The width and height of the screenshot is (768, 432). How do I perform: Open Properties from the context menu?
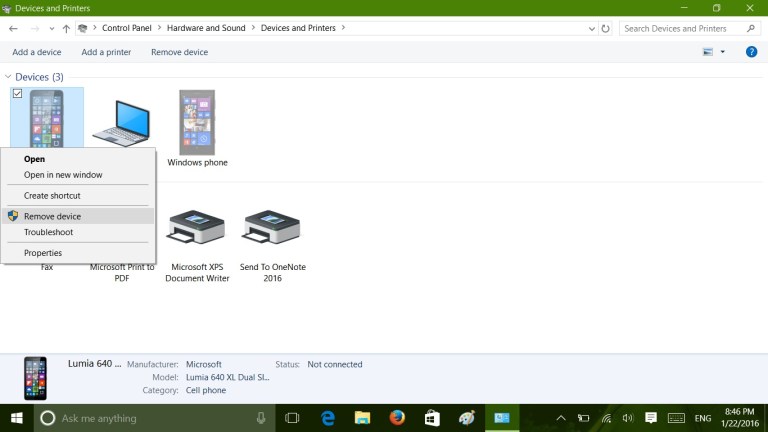[43, 253]
